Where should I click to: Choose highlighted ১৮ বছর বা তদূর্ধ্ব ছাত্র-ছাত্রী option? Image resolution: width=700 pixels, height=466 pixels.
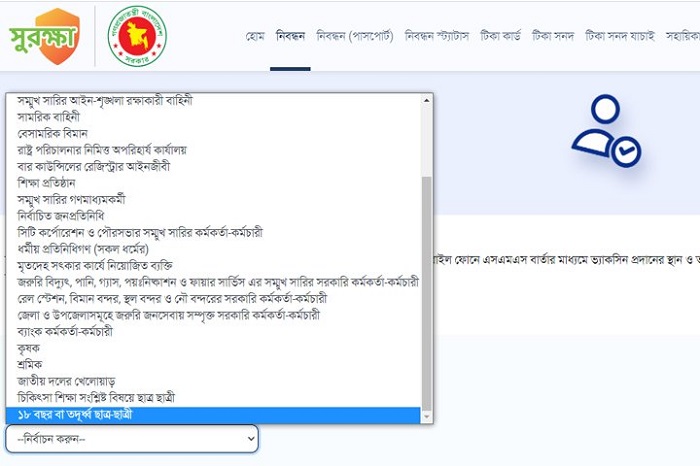[213, 415]
